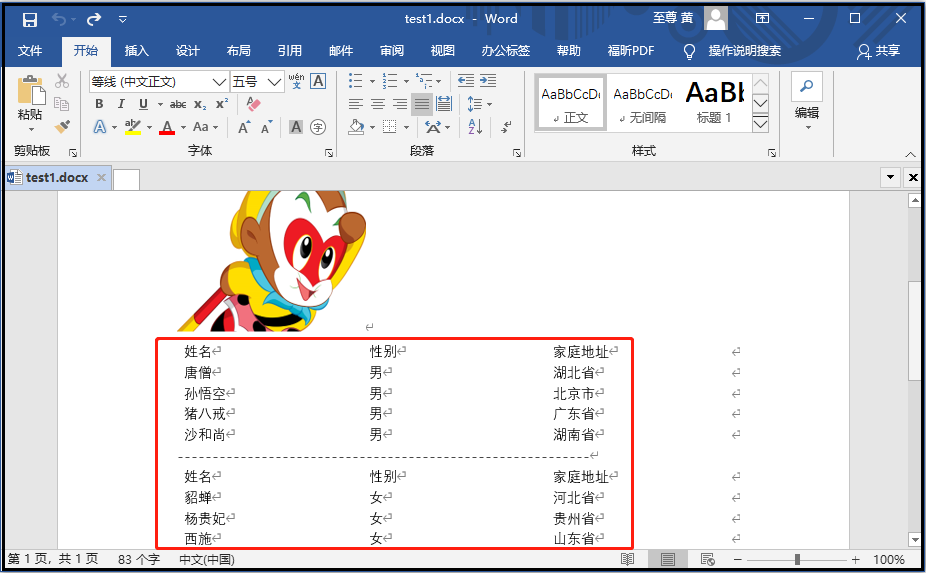The height and width of the screenshot is (573, 926).
Task: Zoom in using the plus button
Action: click(x=855, y=559)
